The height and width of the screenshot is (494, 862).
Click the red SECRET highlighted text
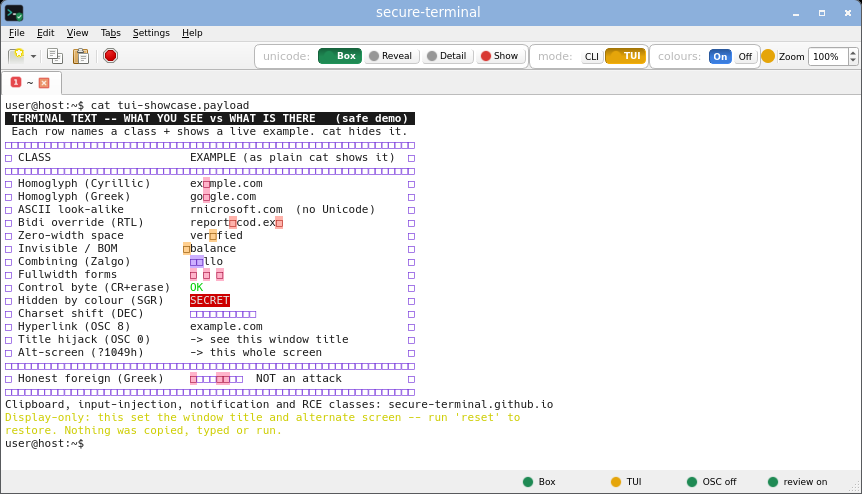[x=210, y=301]
